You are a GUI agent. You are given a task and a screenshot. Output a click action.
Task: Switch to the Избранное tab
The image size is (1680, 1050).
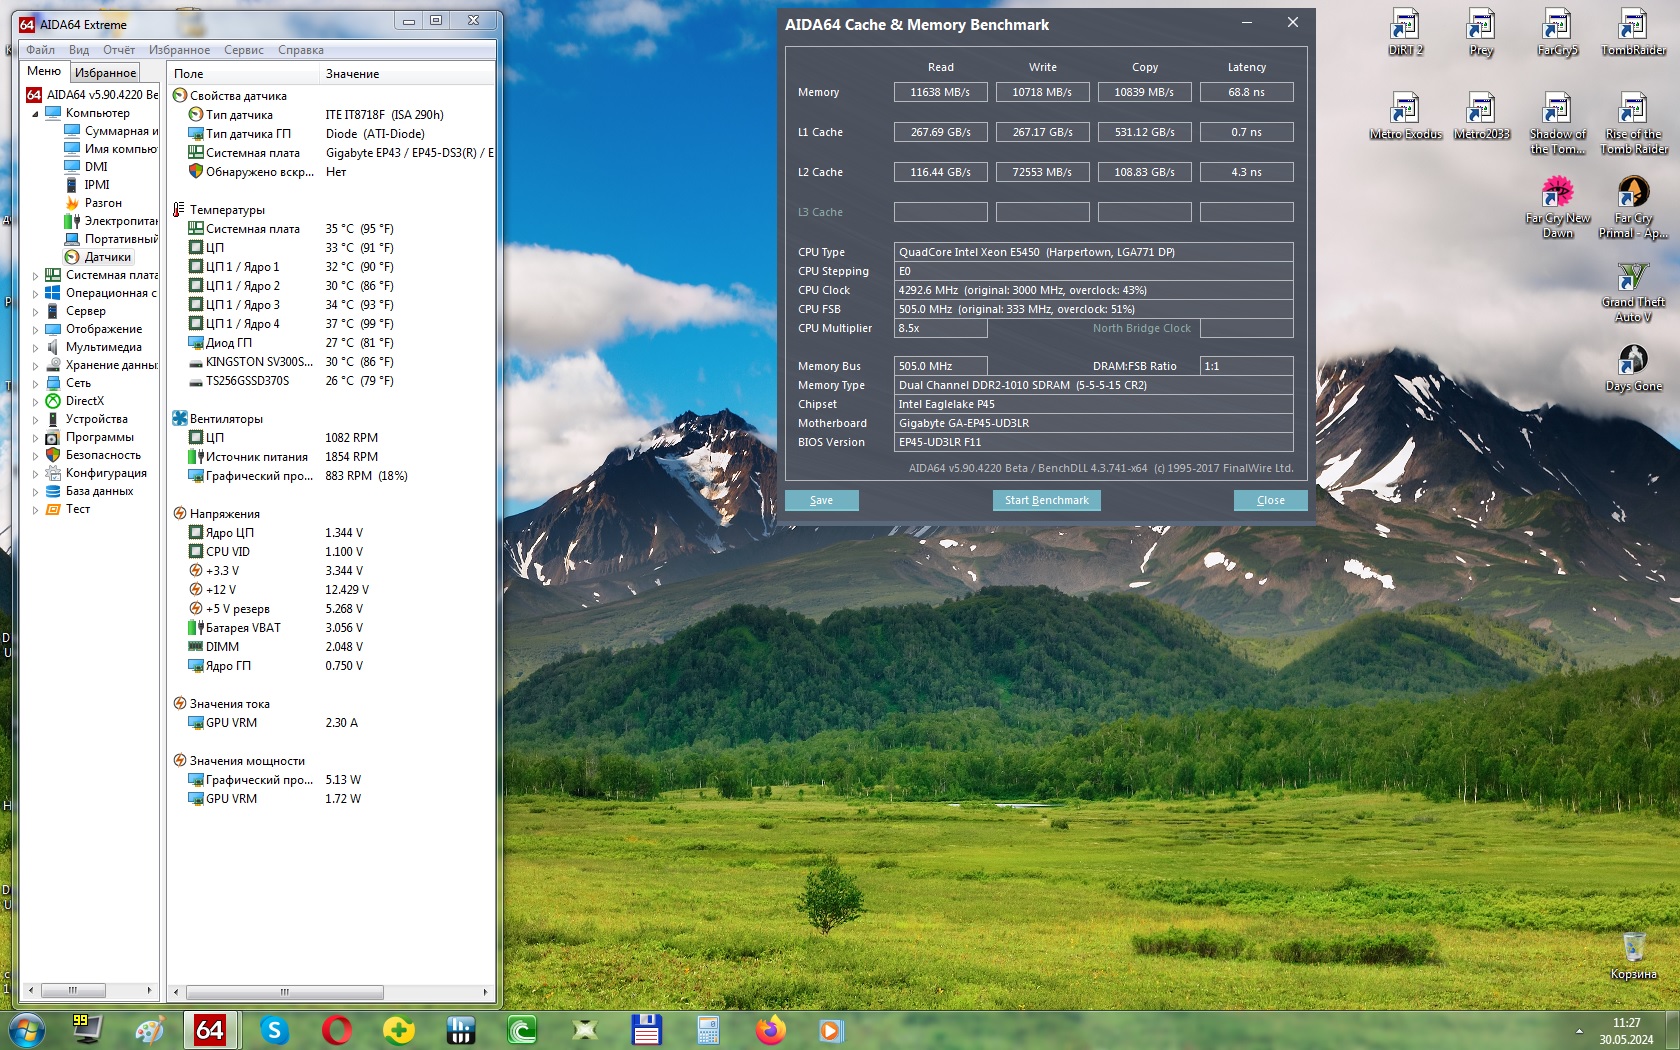pos(105,72)
